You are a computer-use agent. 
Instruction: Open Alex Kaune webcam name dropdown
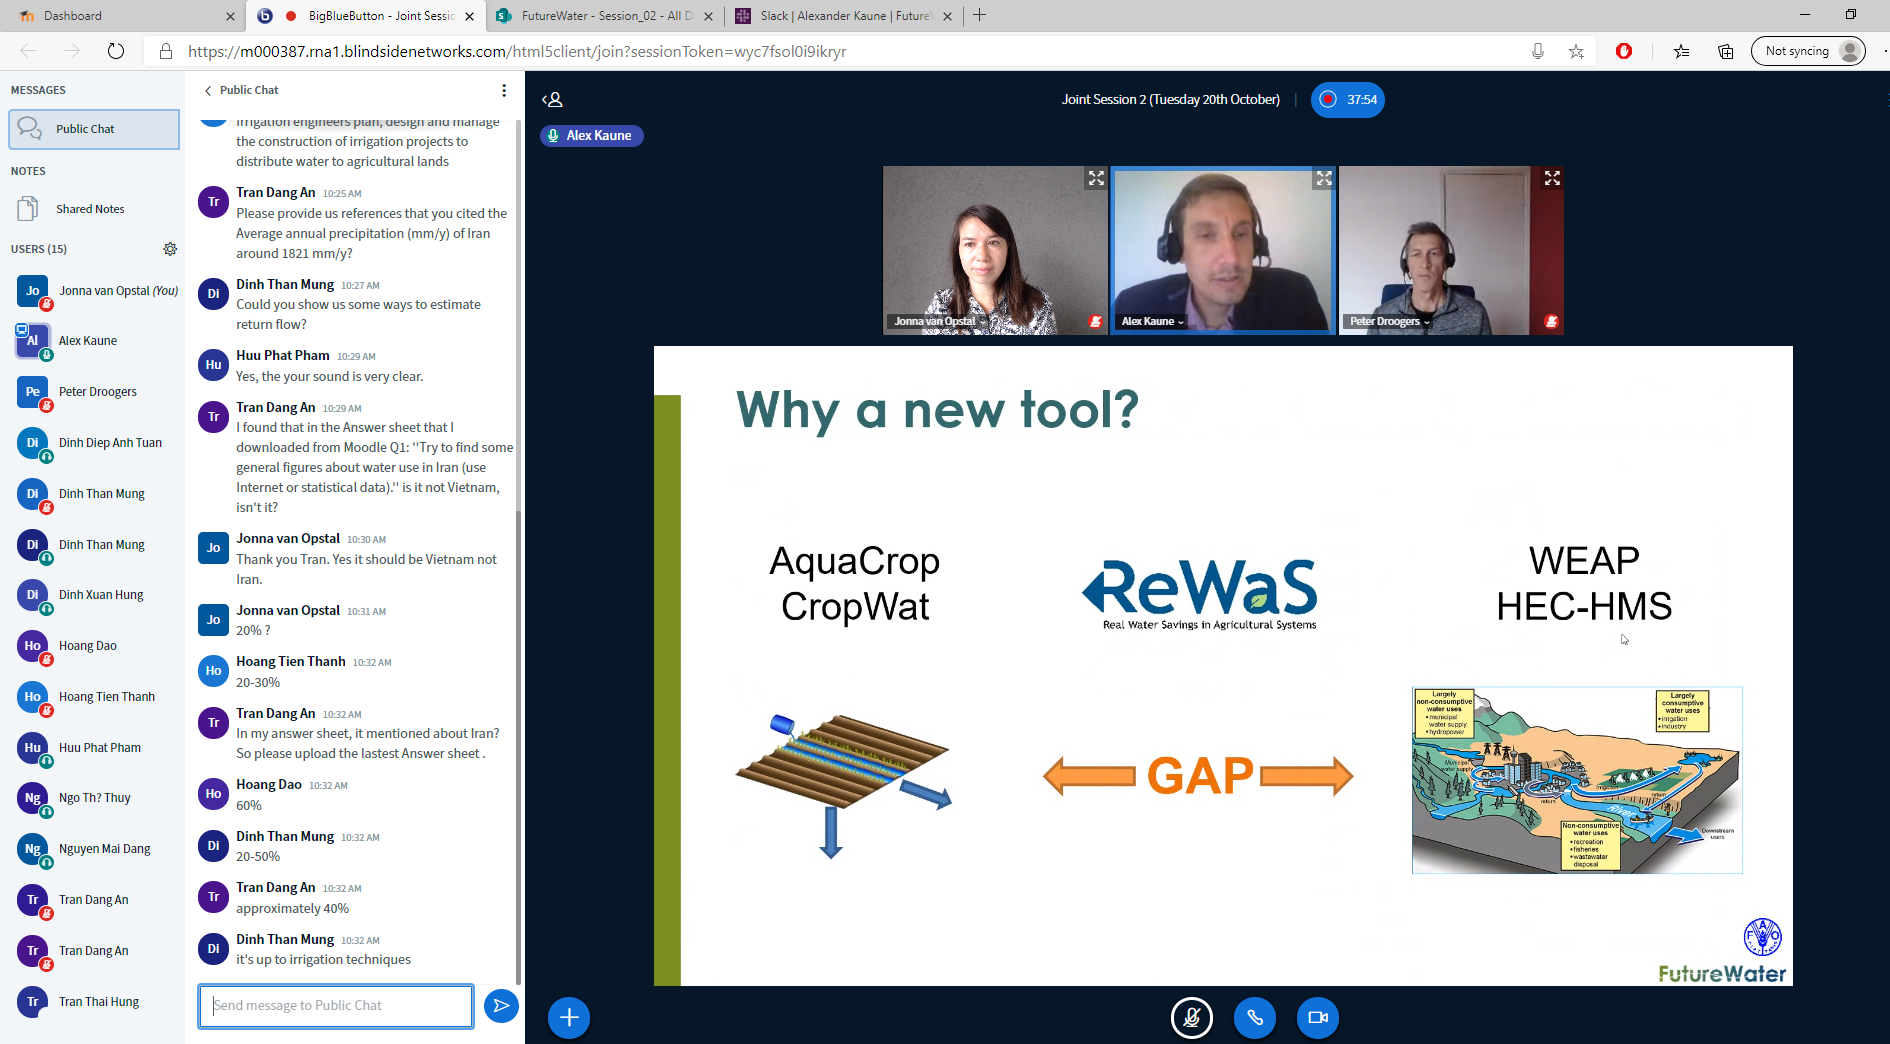(1153, 321)
